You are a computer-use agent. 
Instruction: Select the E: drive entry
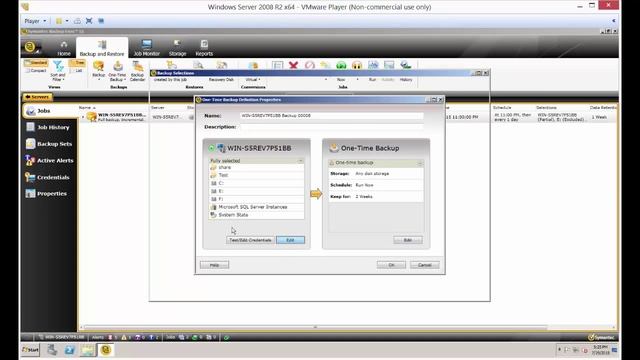(x=256, y=191)
